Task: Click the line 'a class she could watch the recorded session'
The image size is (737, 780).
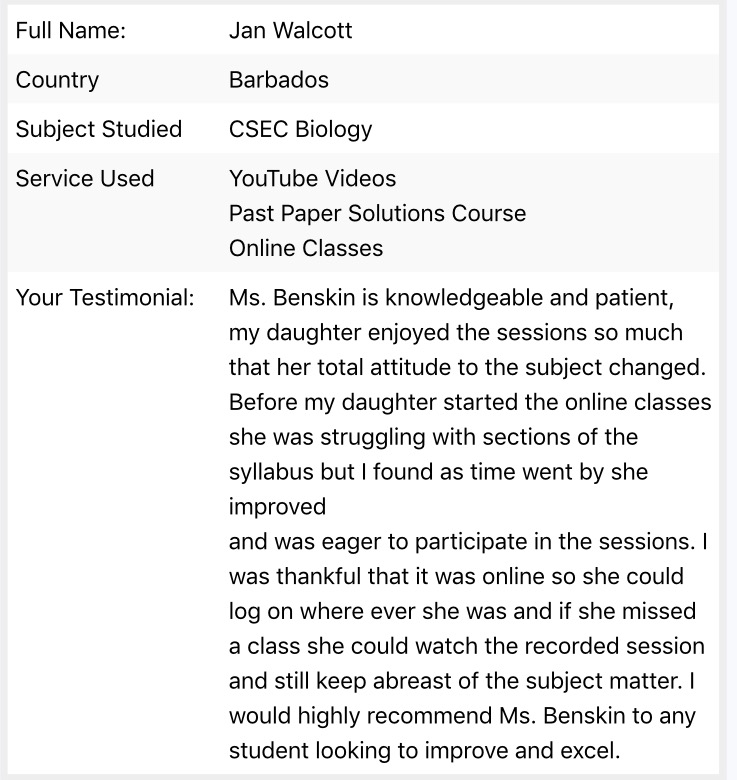Action: click(x=466, y=647)
